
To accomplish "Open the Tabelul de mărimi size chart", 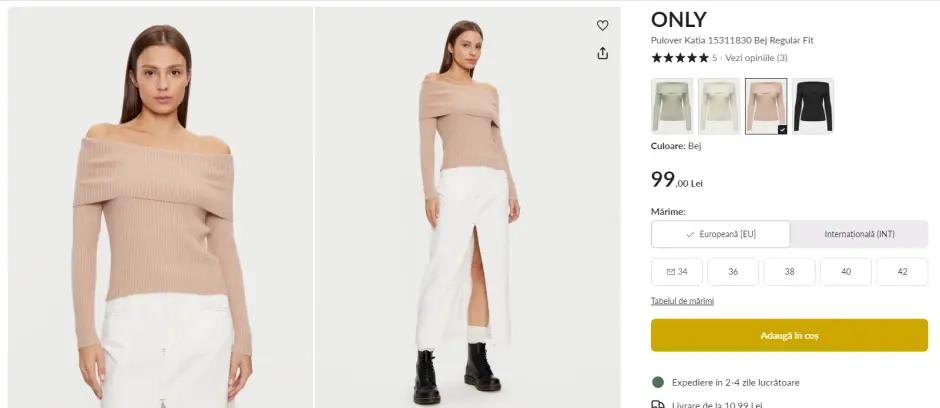I will click(682, 301).
